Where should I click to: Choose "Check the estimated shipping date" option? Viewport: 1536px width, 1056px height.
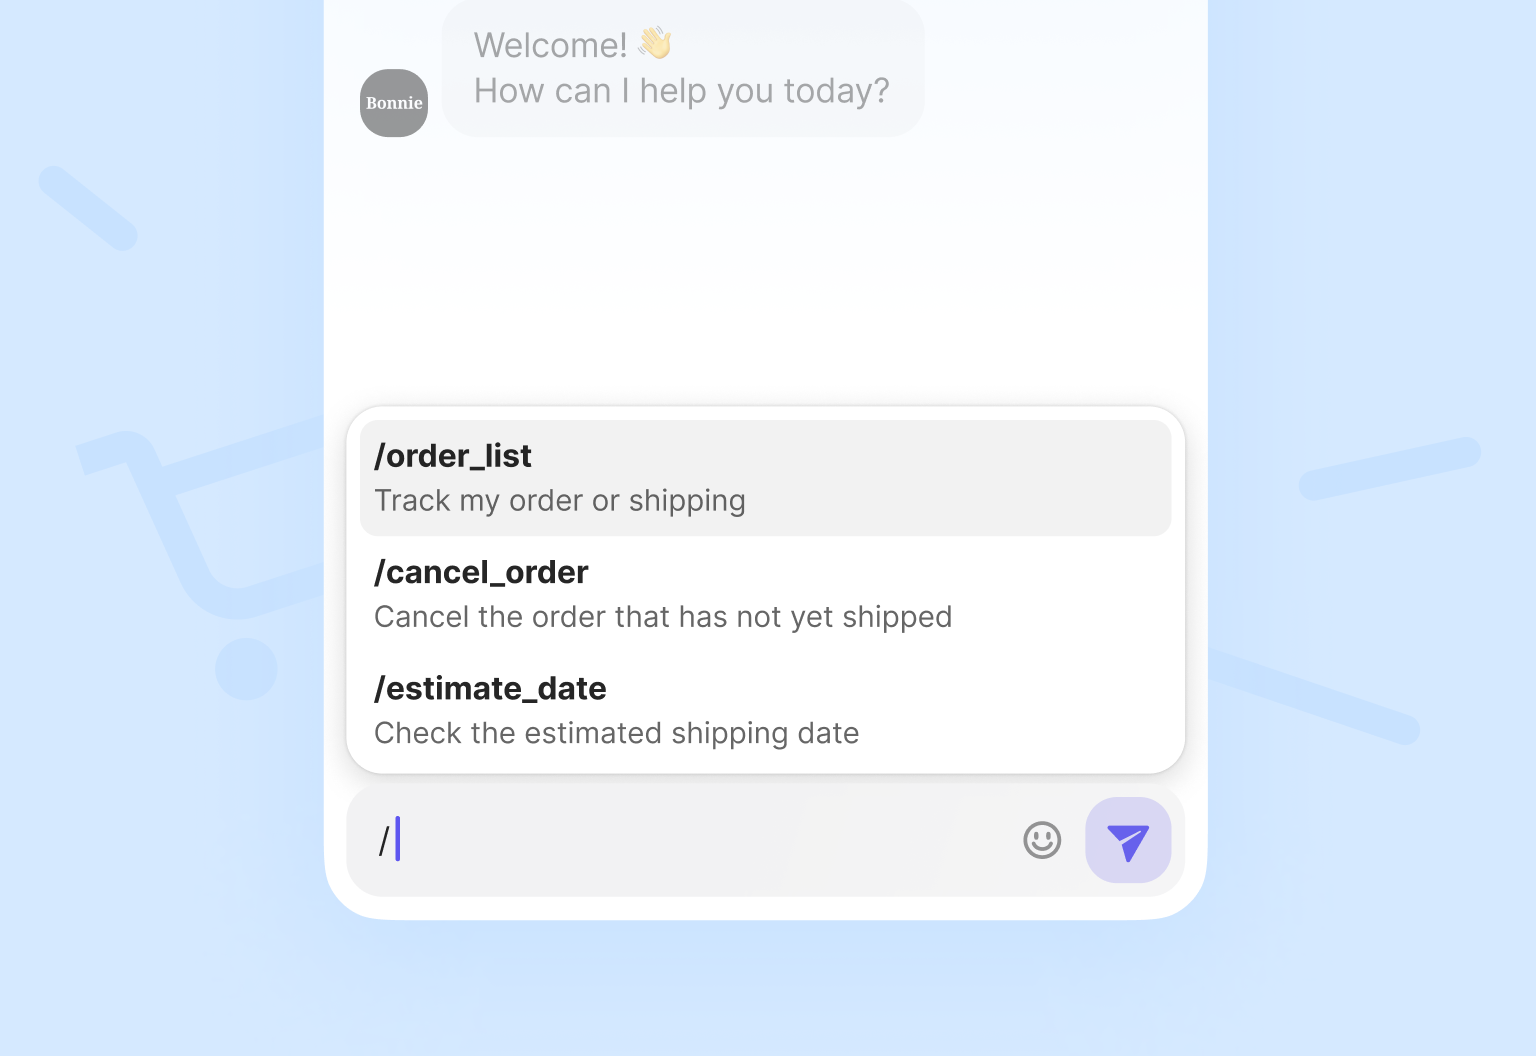pyautogui.click(x=617, y=733)
